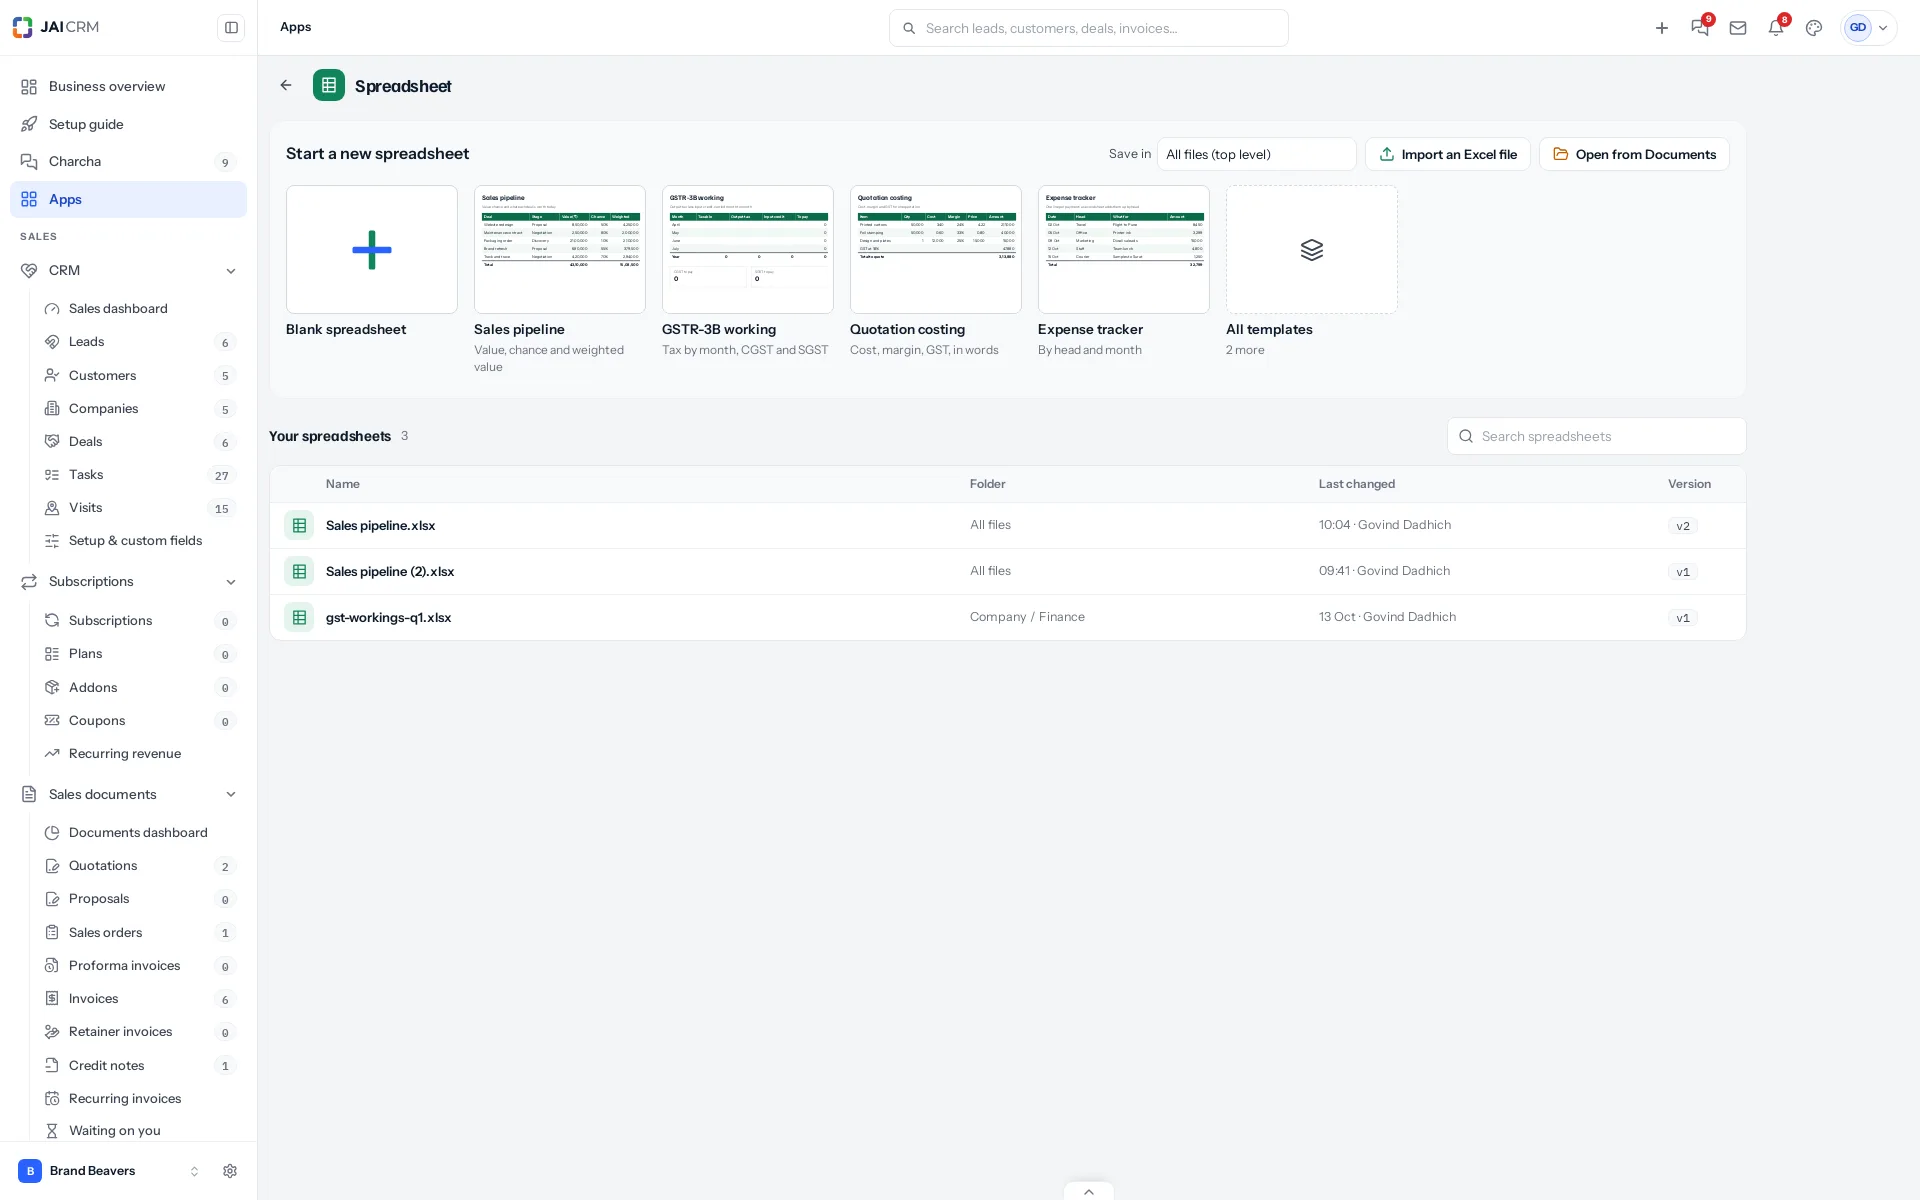
Task: Click Import an Excel file button
Action: point(1447,154)
